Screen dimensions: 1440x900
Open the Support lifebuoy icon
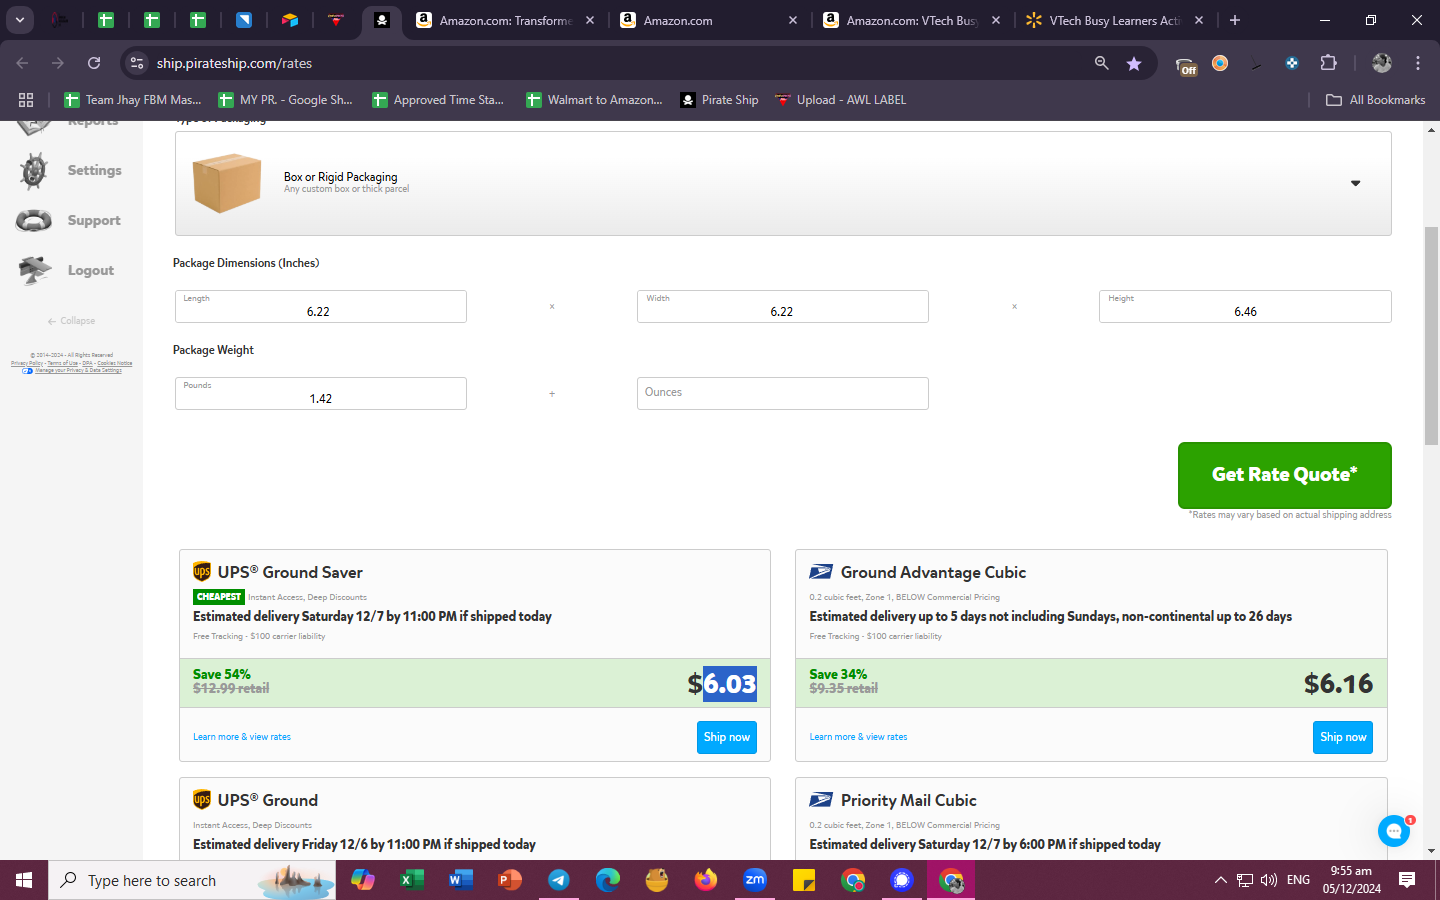tap(34, 221)
